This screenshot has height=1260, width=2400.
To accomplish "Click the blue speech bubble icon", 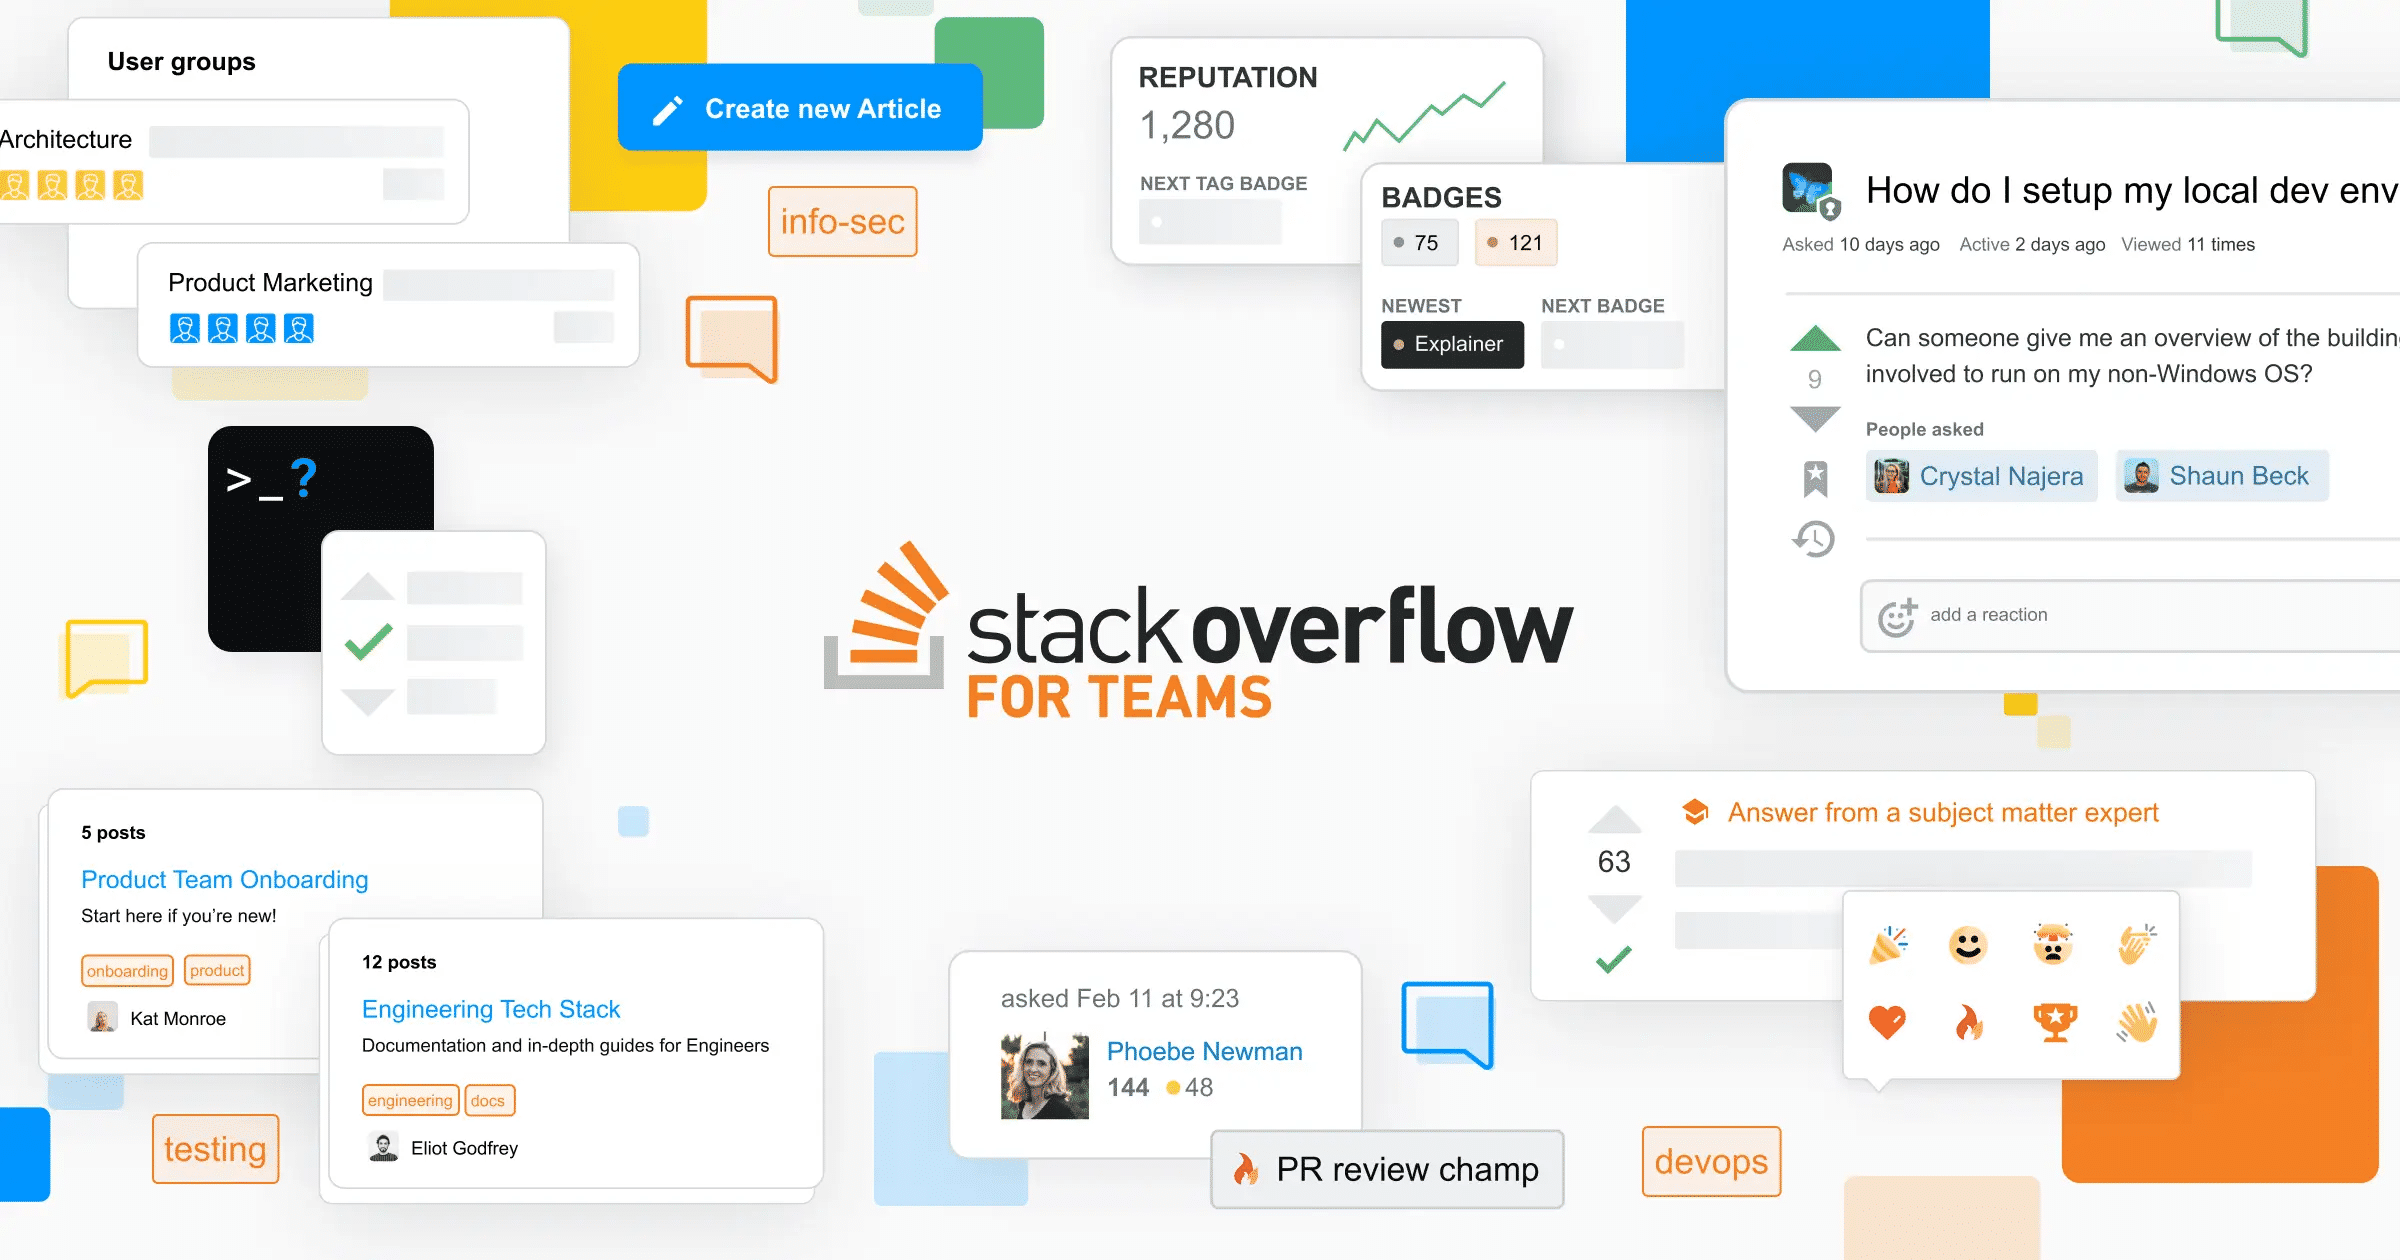I will coord(1448,1025).
